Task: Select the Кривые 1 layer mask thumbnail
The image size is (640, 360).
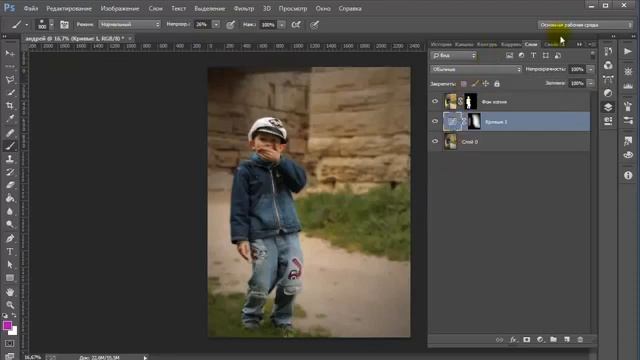Action: pos(474,121)
